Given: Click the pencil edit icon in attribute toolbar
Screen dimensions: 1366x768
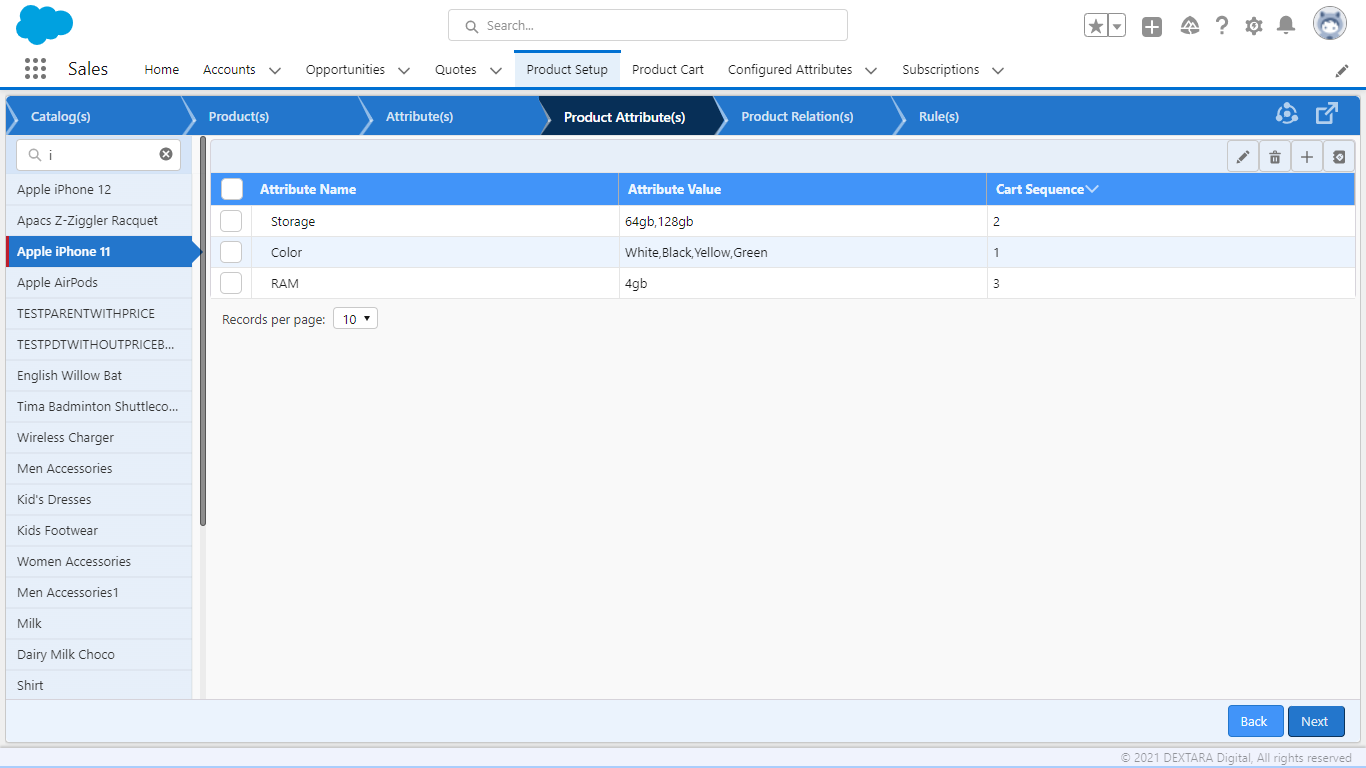Looking at the screenshot, I should 1243,157.
